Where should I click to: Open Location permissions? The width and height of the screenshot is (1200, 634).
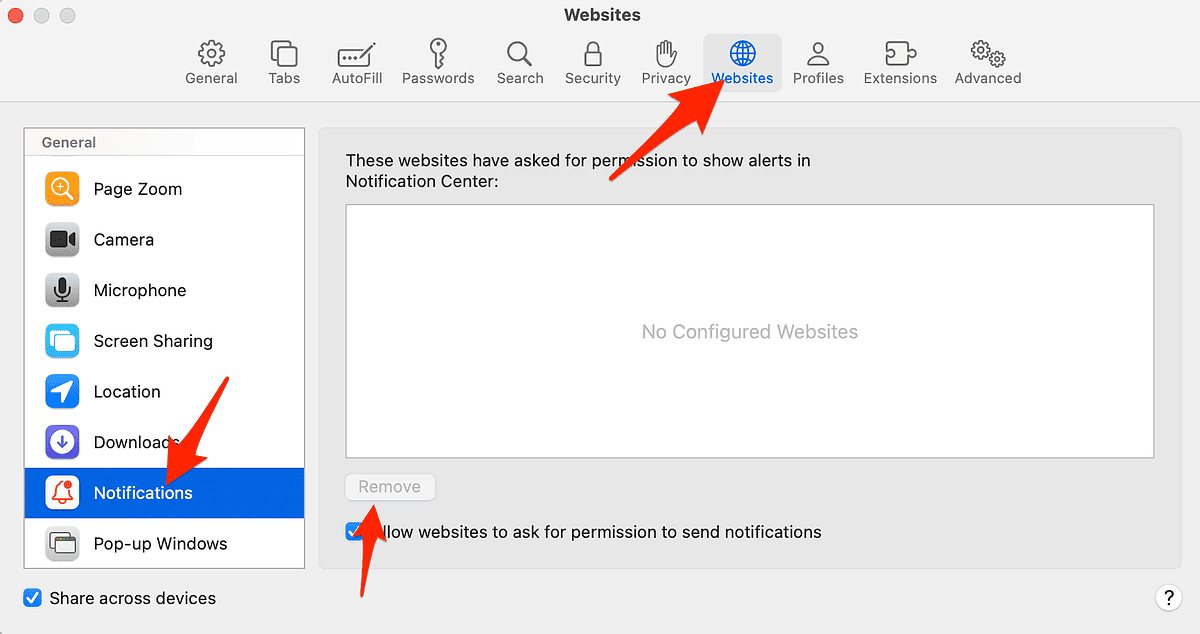click(126, 391)
